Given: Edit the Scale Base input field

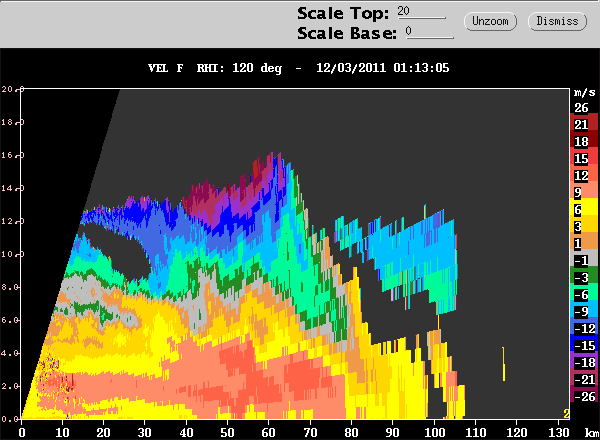Looking at the screenshot, I should 429,32.
